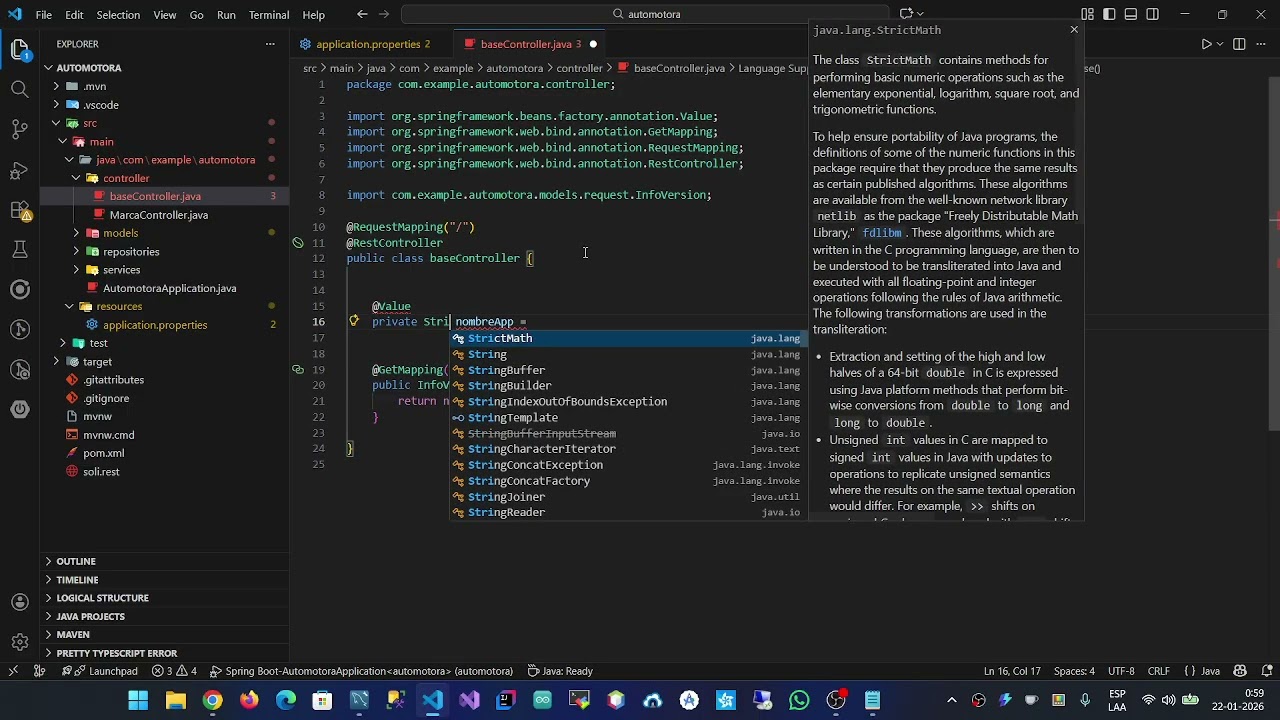Open the Extensions view
This screenshot has height=720, width=1280.
pos(19,210)
